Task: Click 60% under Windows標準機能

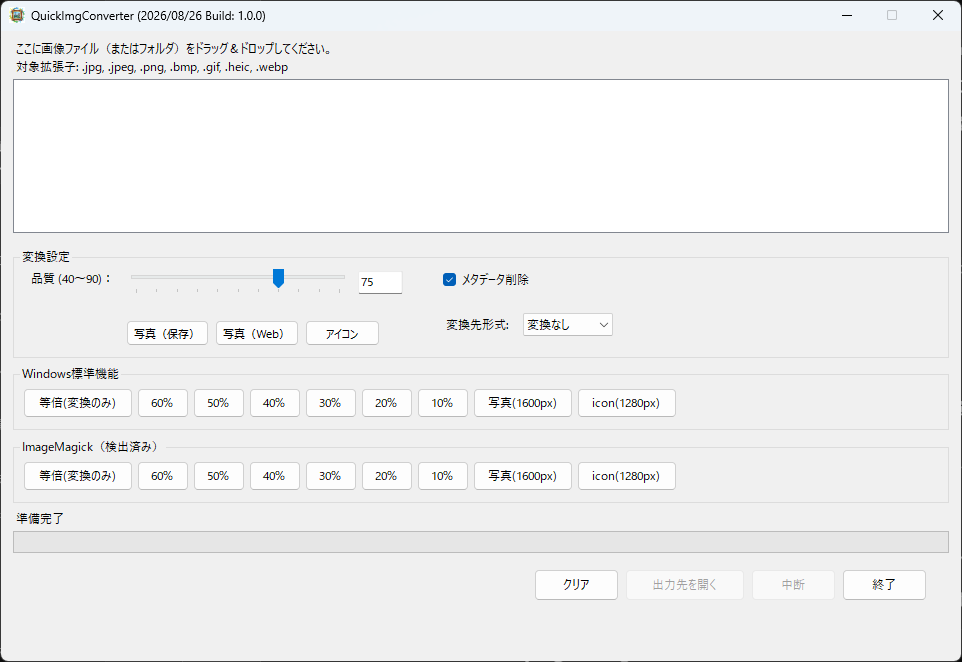Action: (x=163, y=403)
